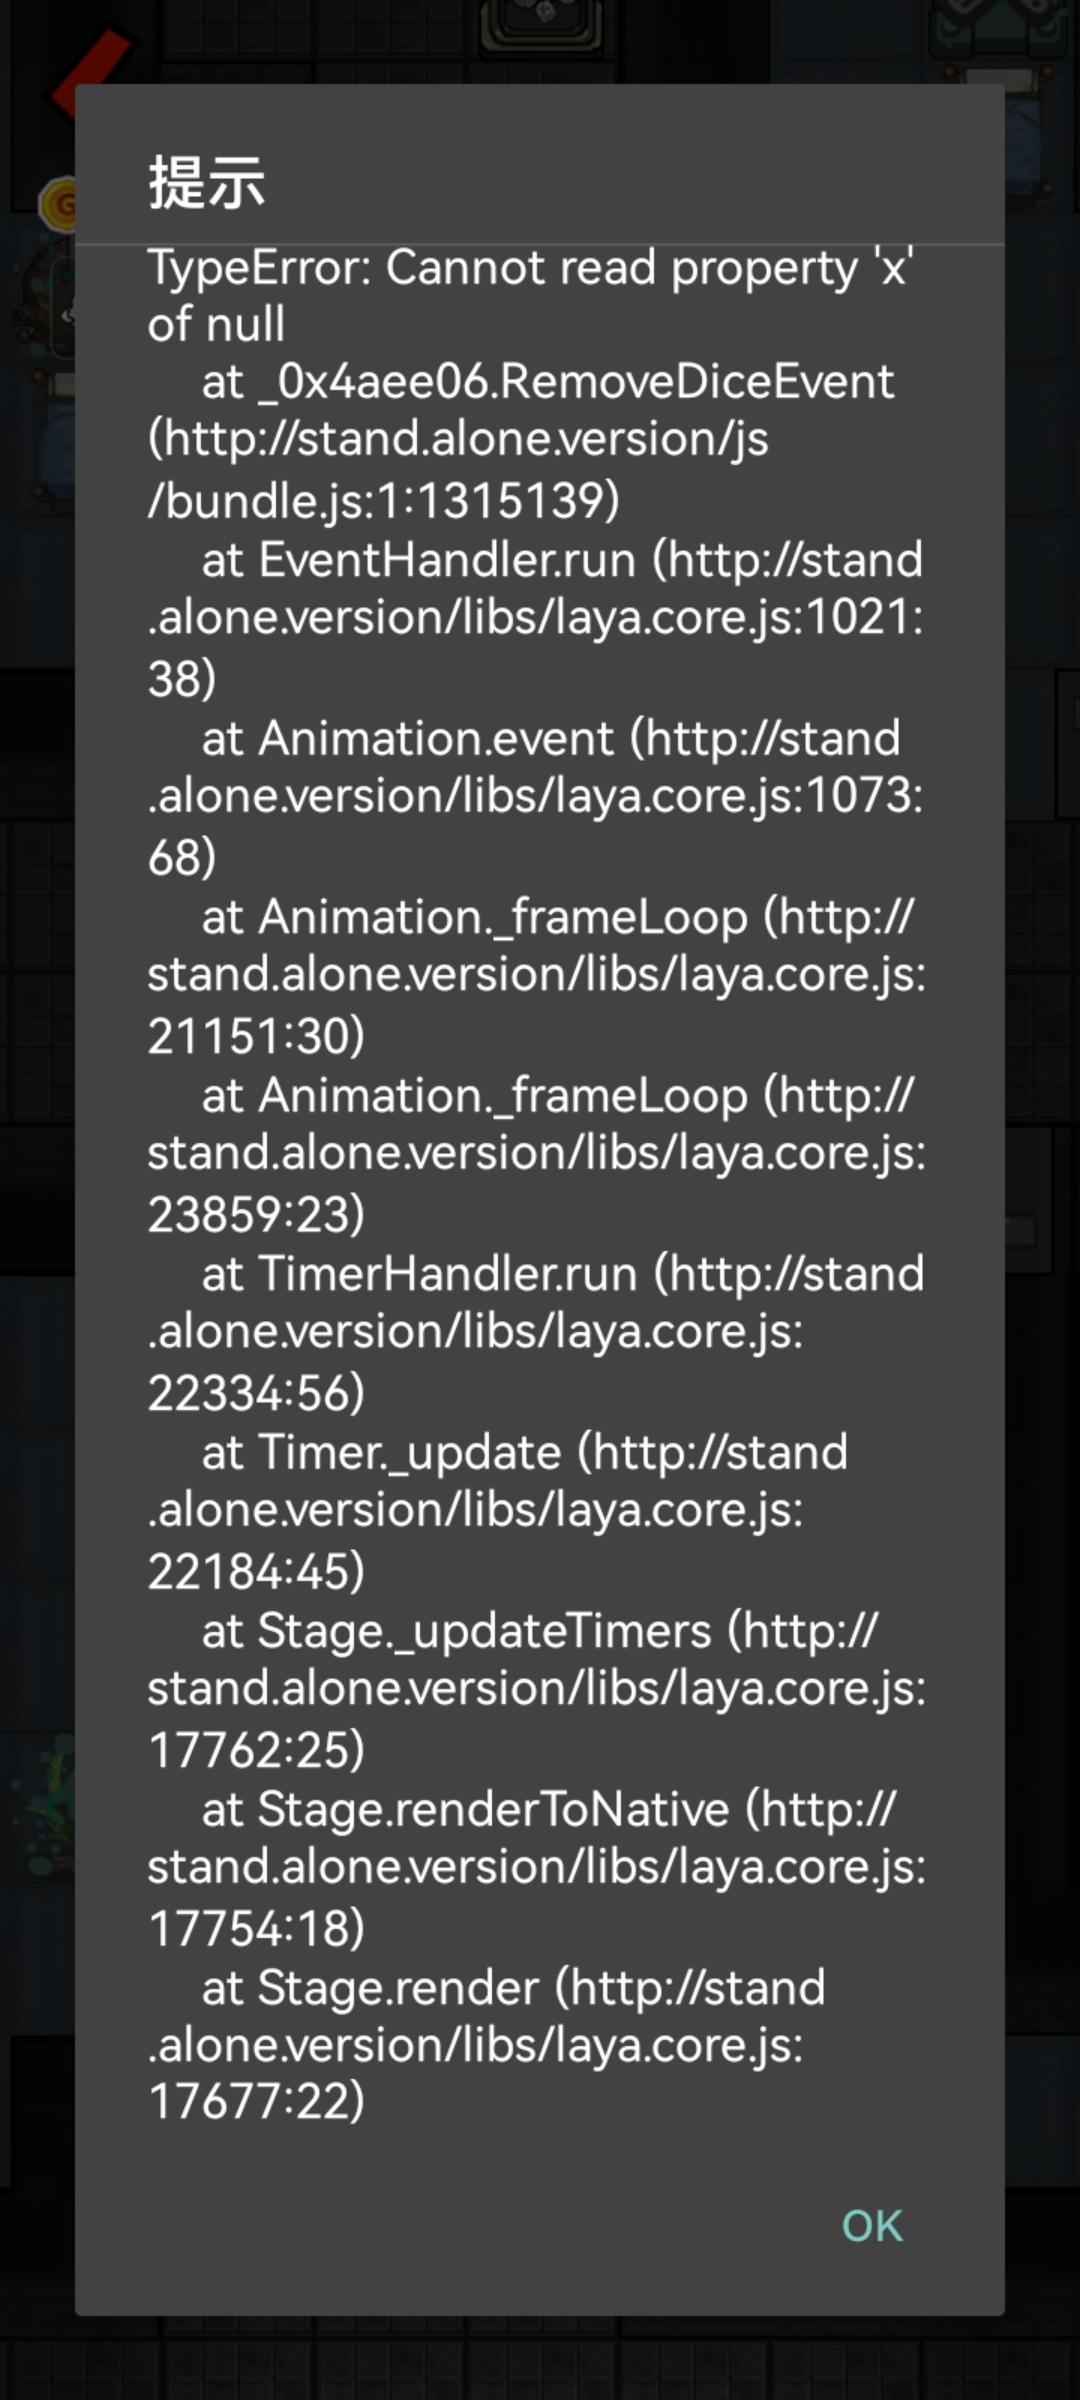Dismiss the error dialog with OK
The width and height of the screenshot is (1080, 2400).
872,2226
